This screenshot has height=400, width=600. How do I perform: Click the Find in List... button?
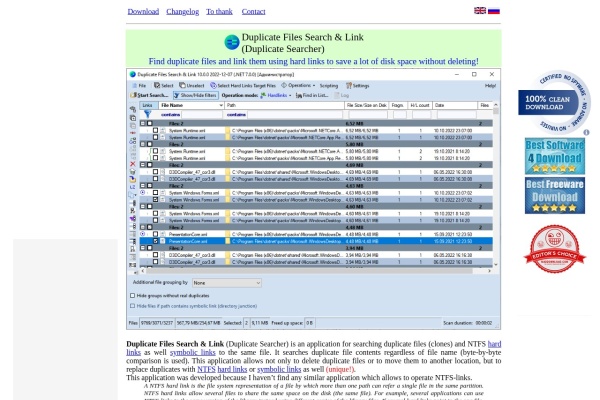click(x=312, y=95)
